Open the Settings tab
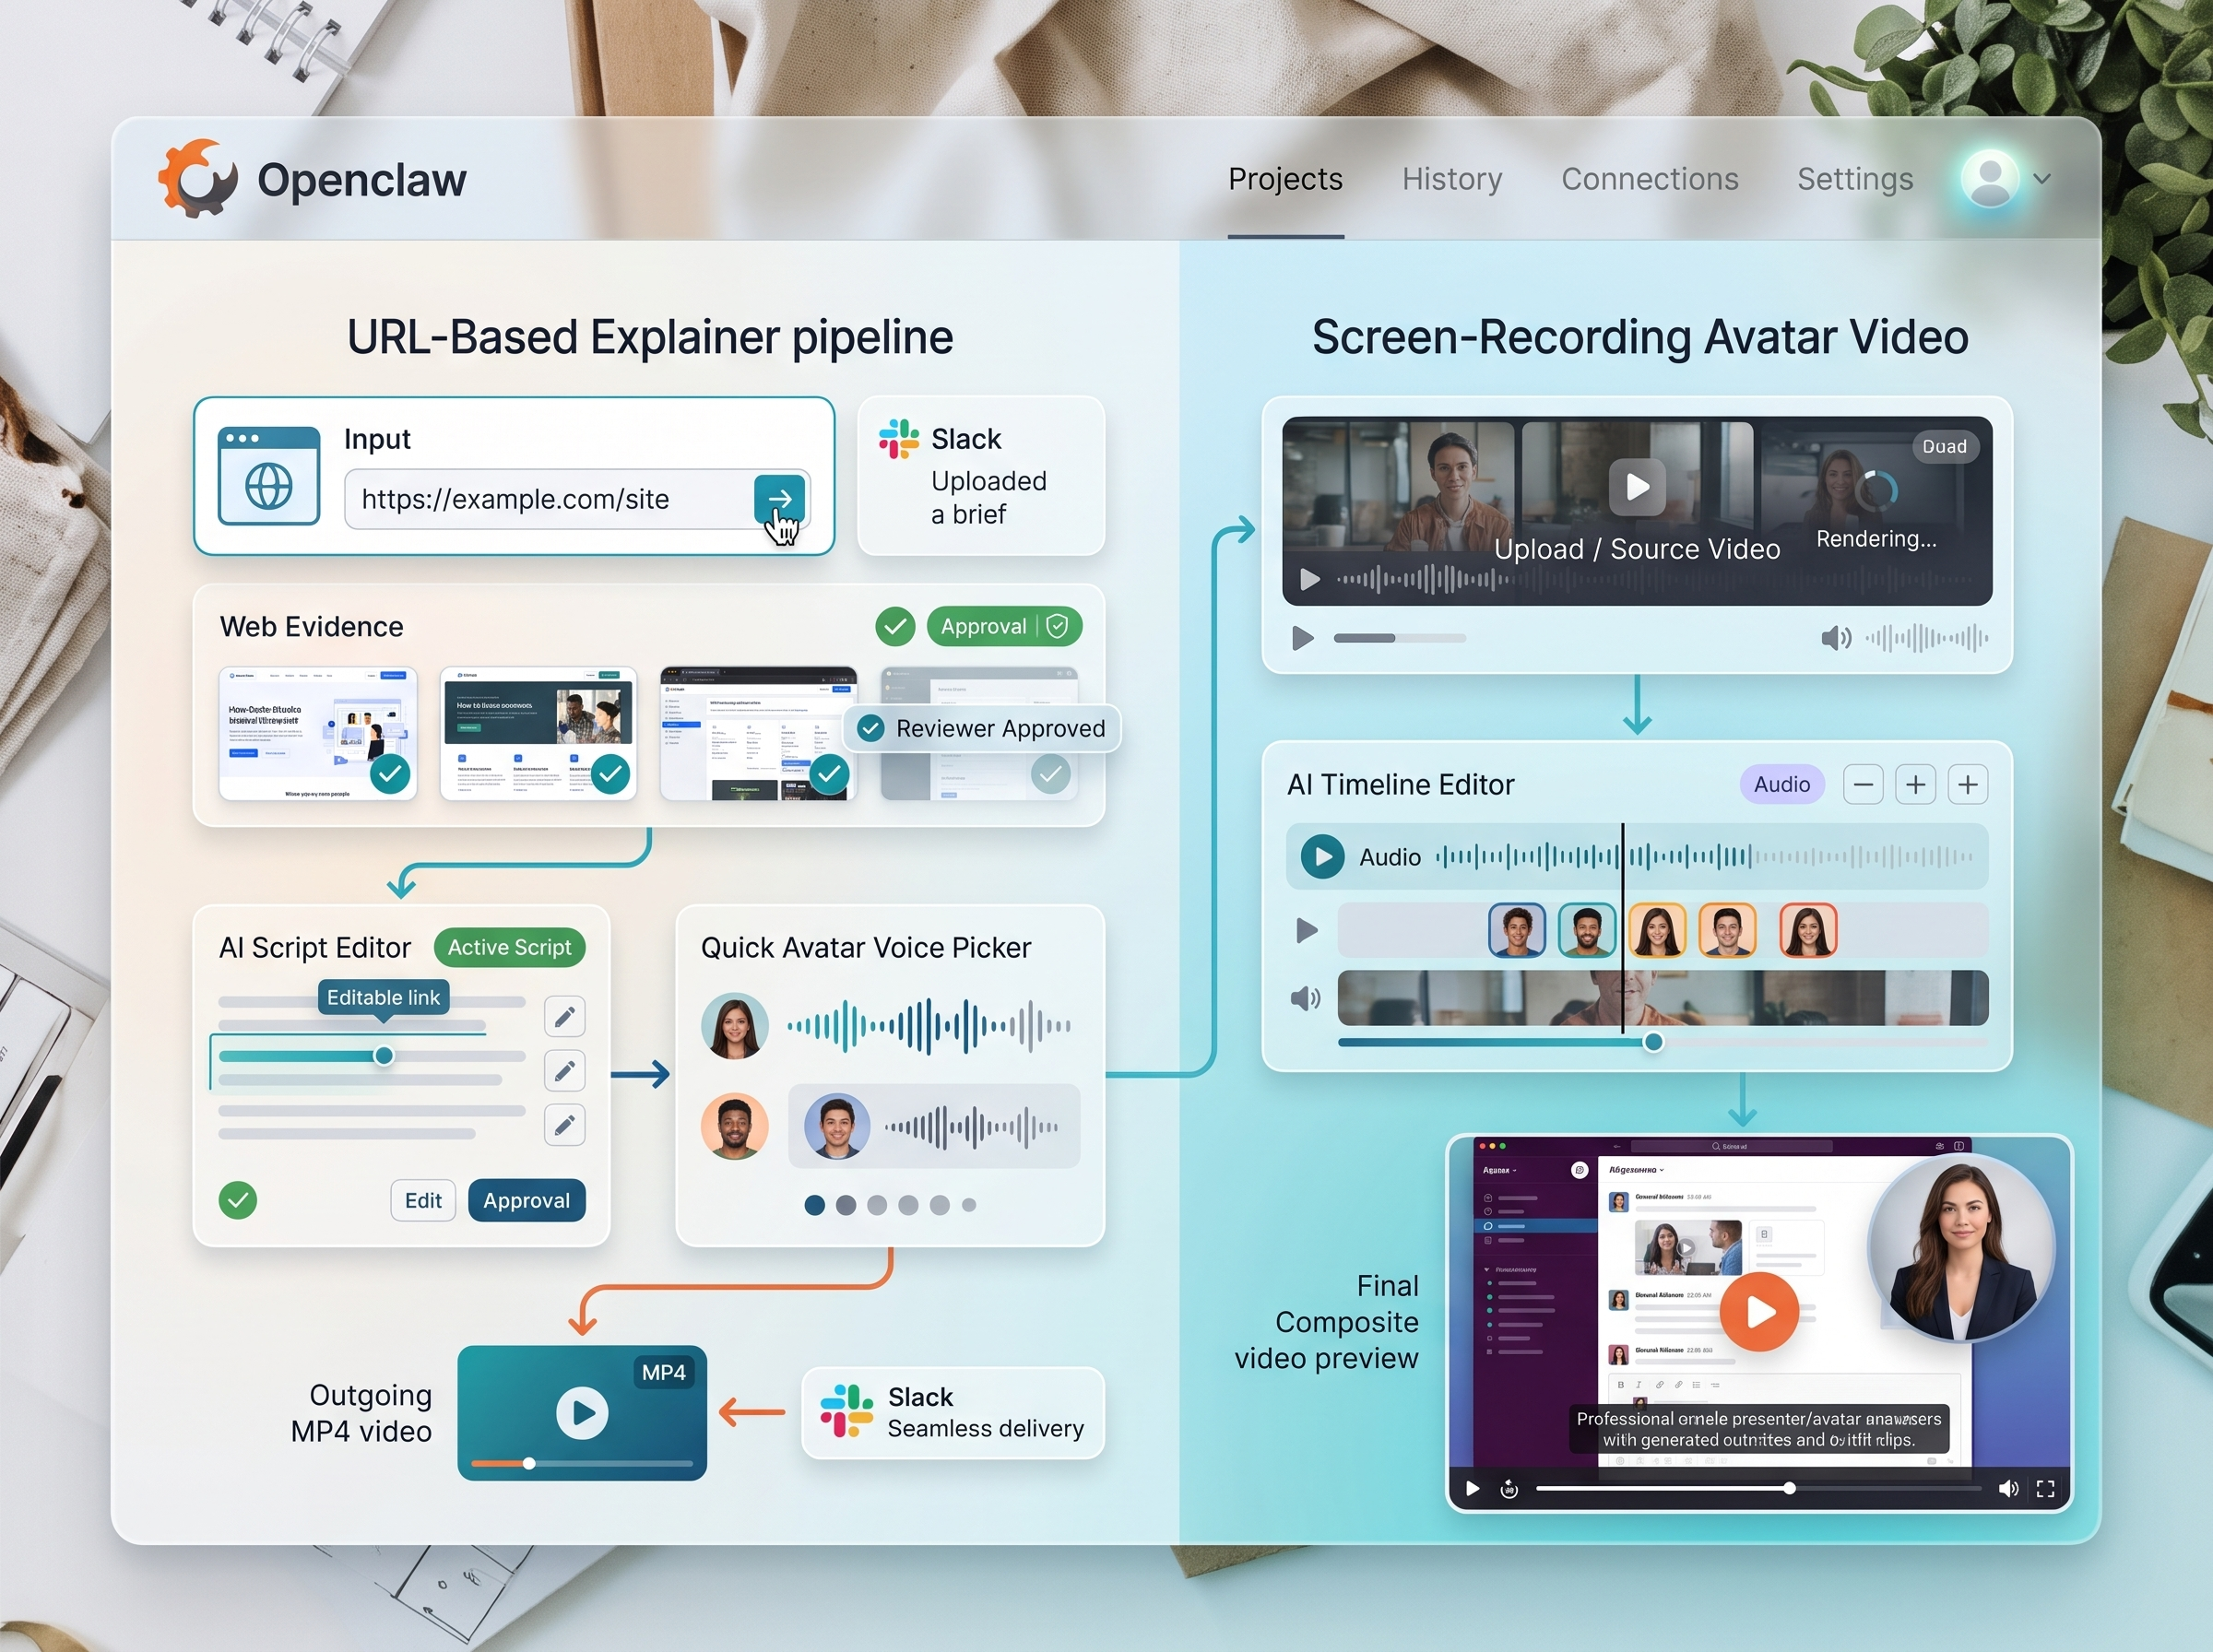The height and width of the screenshot is (1652, 2213). (x=1855, y=179)
